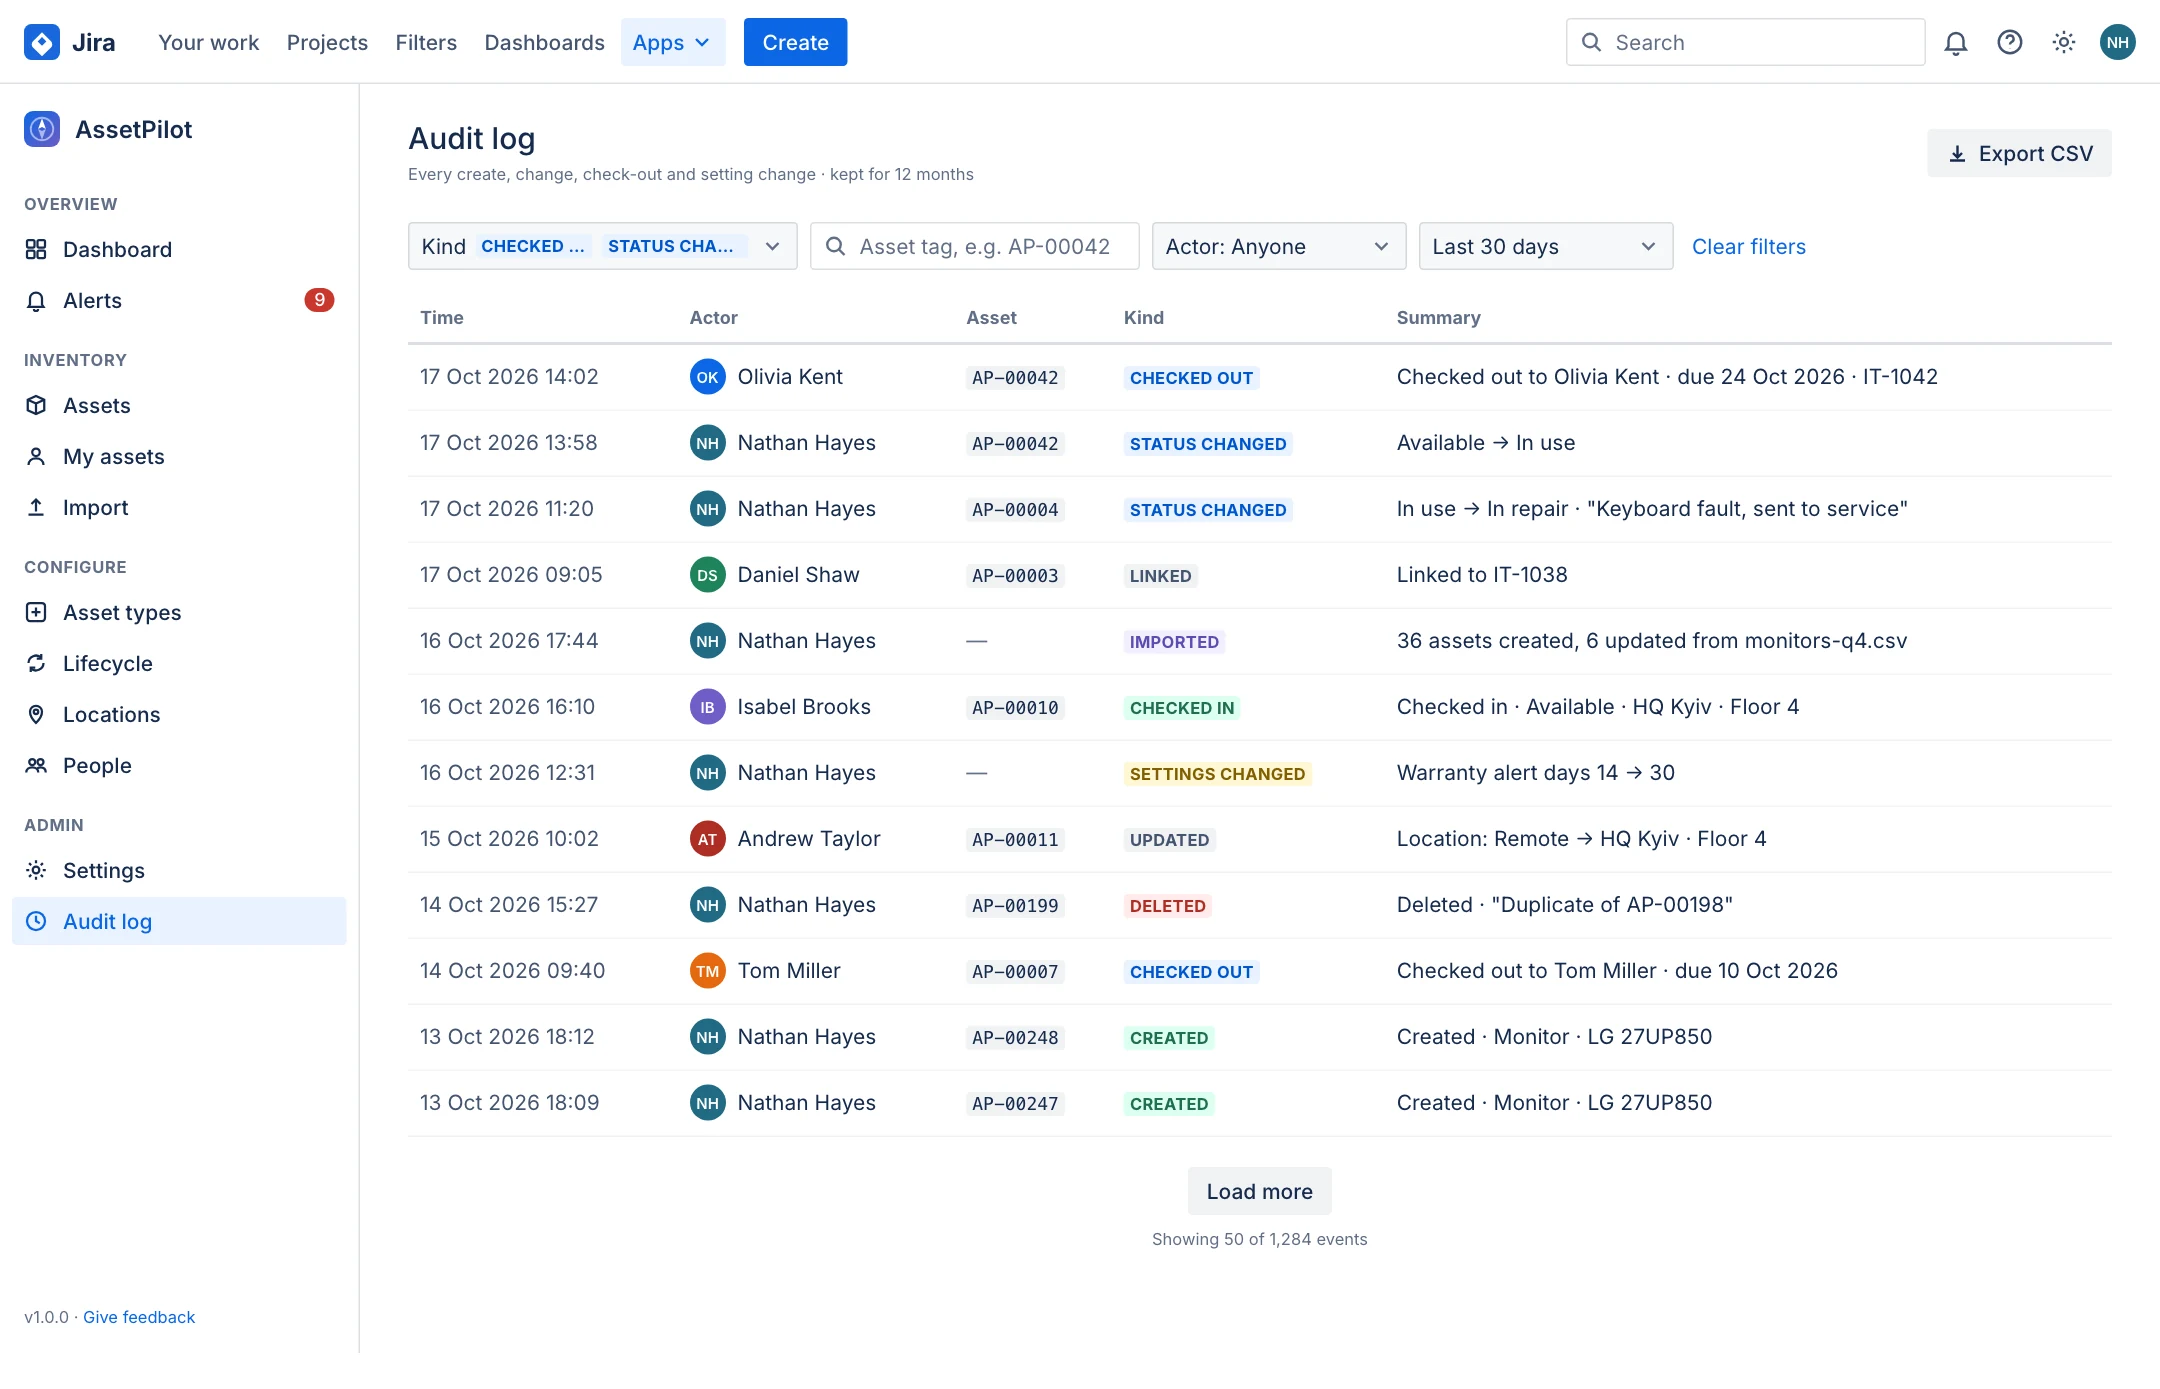Open Import in the sidebar
Screen dimensions: 2160x1389
[x=179, y=507]
